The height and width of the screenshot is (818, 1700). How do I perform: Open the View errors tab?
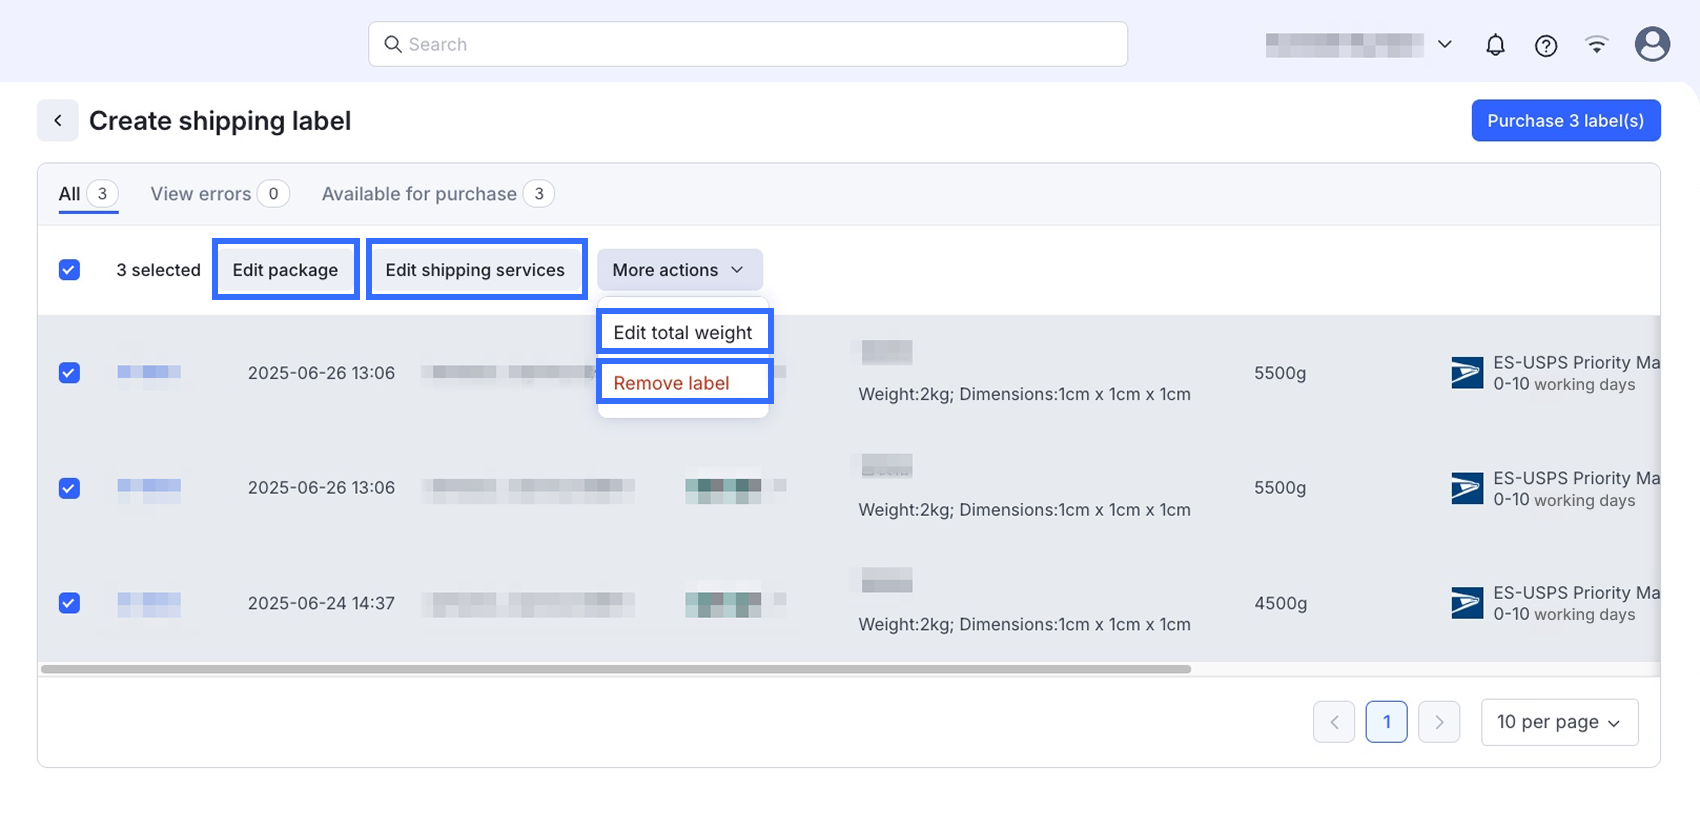coord(220,194)
